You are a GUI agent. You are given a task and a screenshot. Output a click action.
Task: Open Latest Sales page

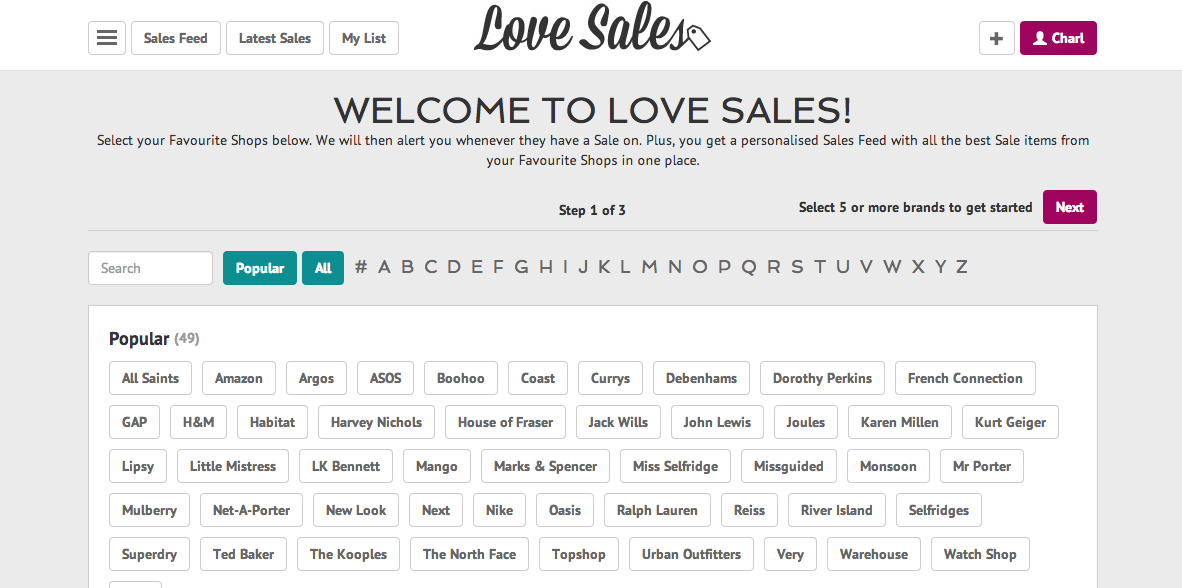[x=275, y=38]
